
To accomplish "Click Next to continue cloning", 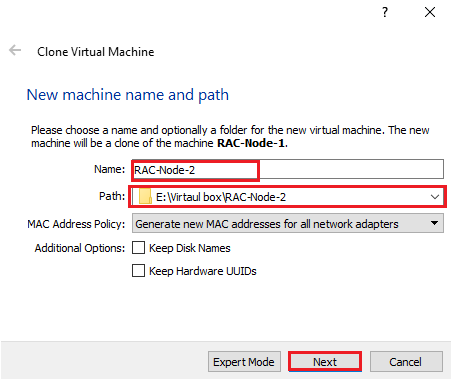I will pyautogui.click(x=325, y=362).
